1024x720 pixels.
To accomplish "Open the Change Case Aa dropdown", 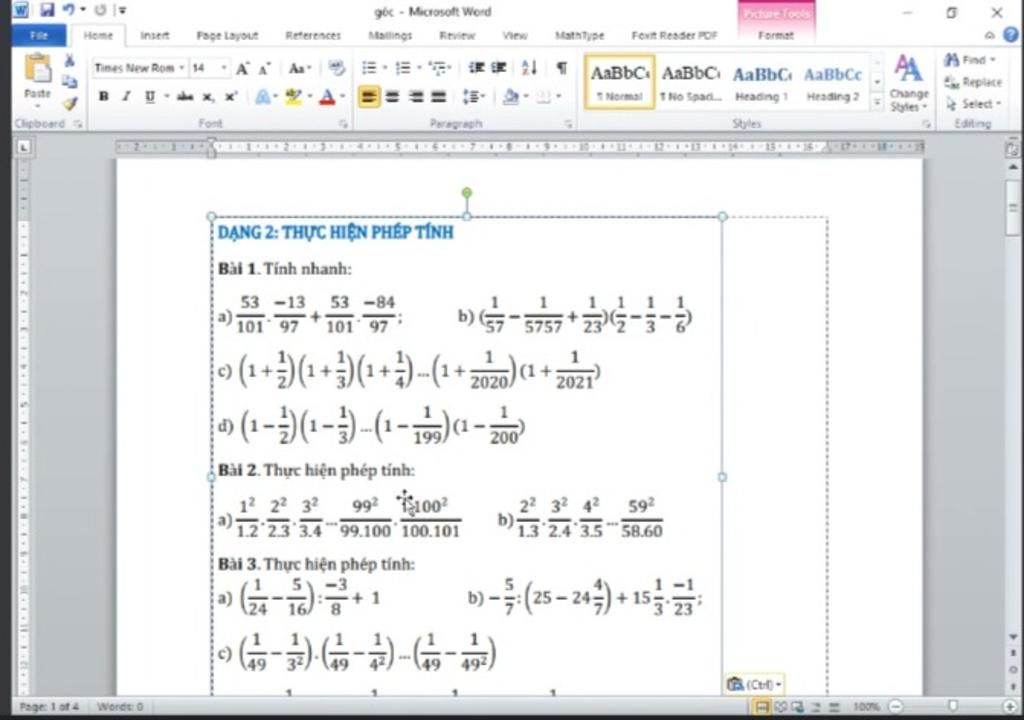I will tap(300, 68).
